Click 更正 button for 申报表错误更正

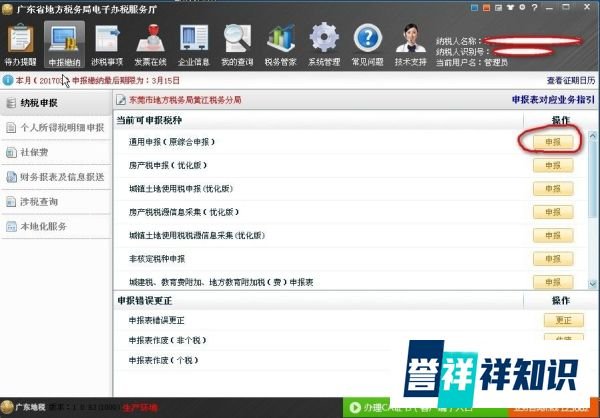564,320
